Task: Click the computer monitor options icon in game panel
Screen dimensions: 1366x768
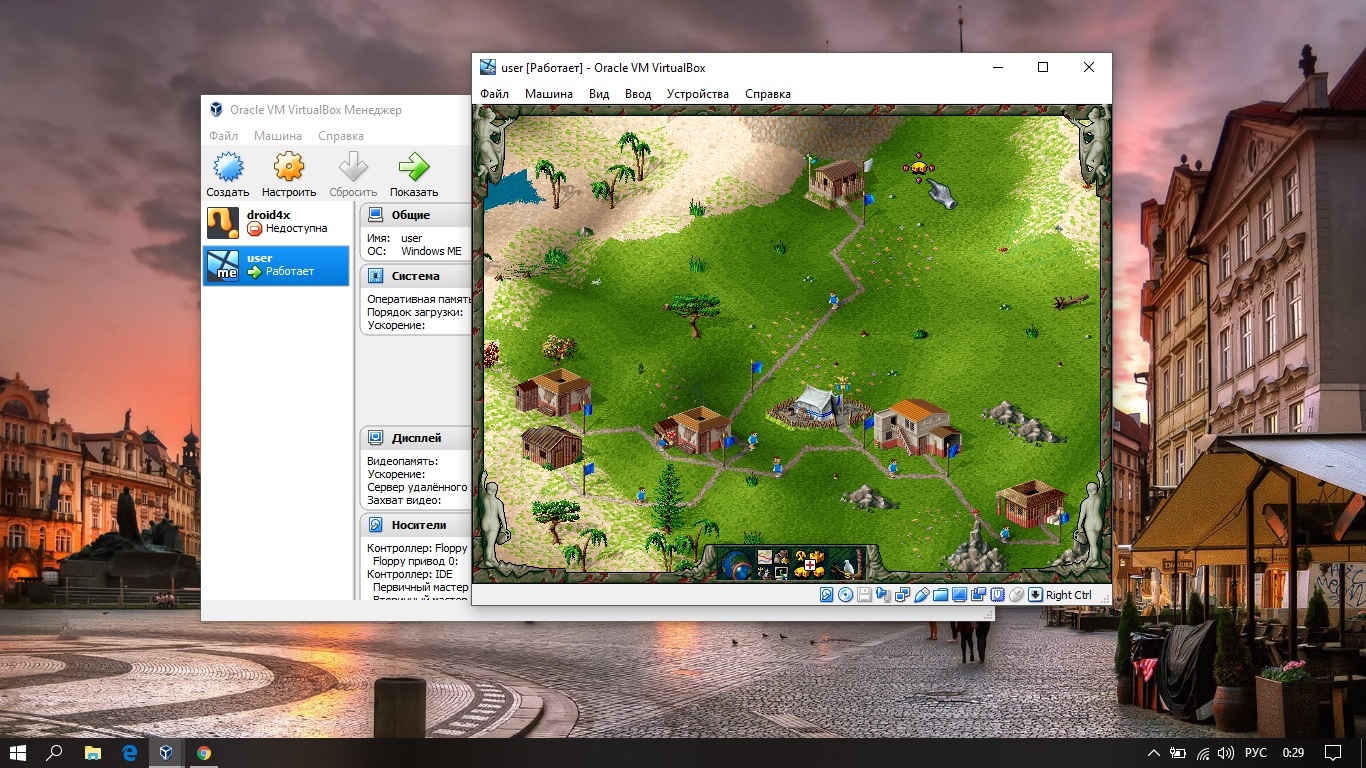Action: point(781,573)
